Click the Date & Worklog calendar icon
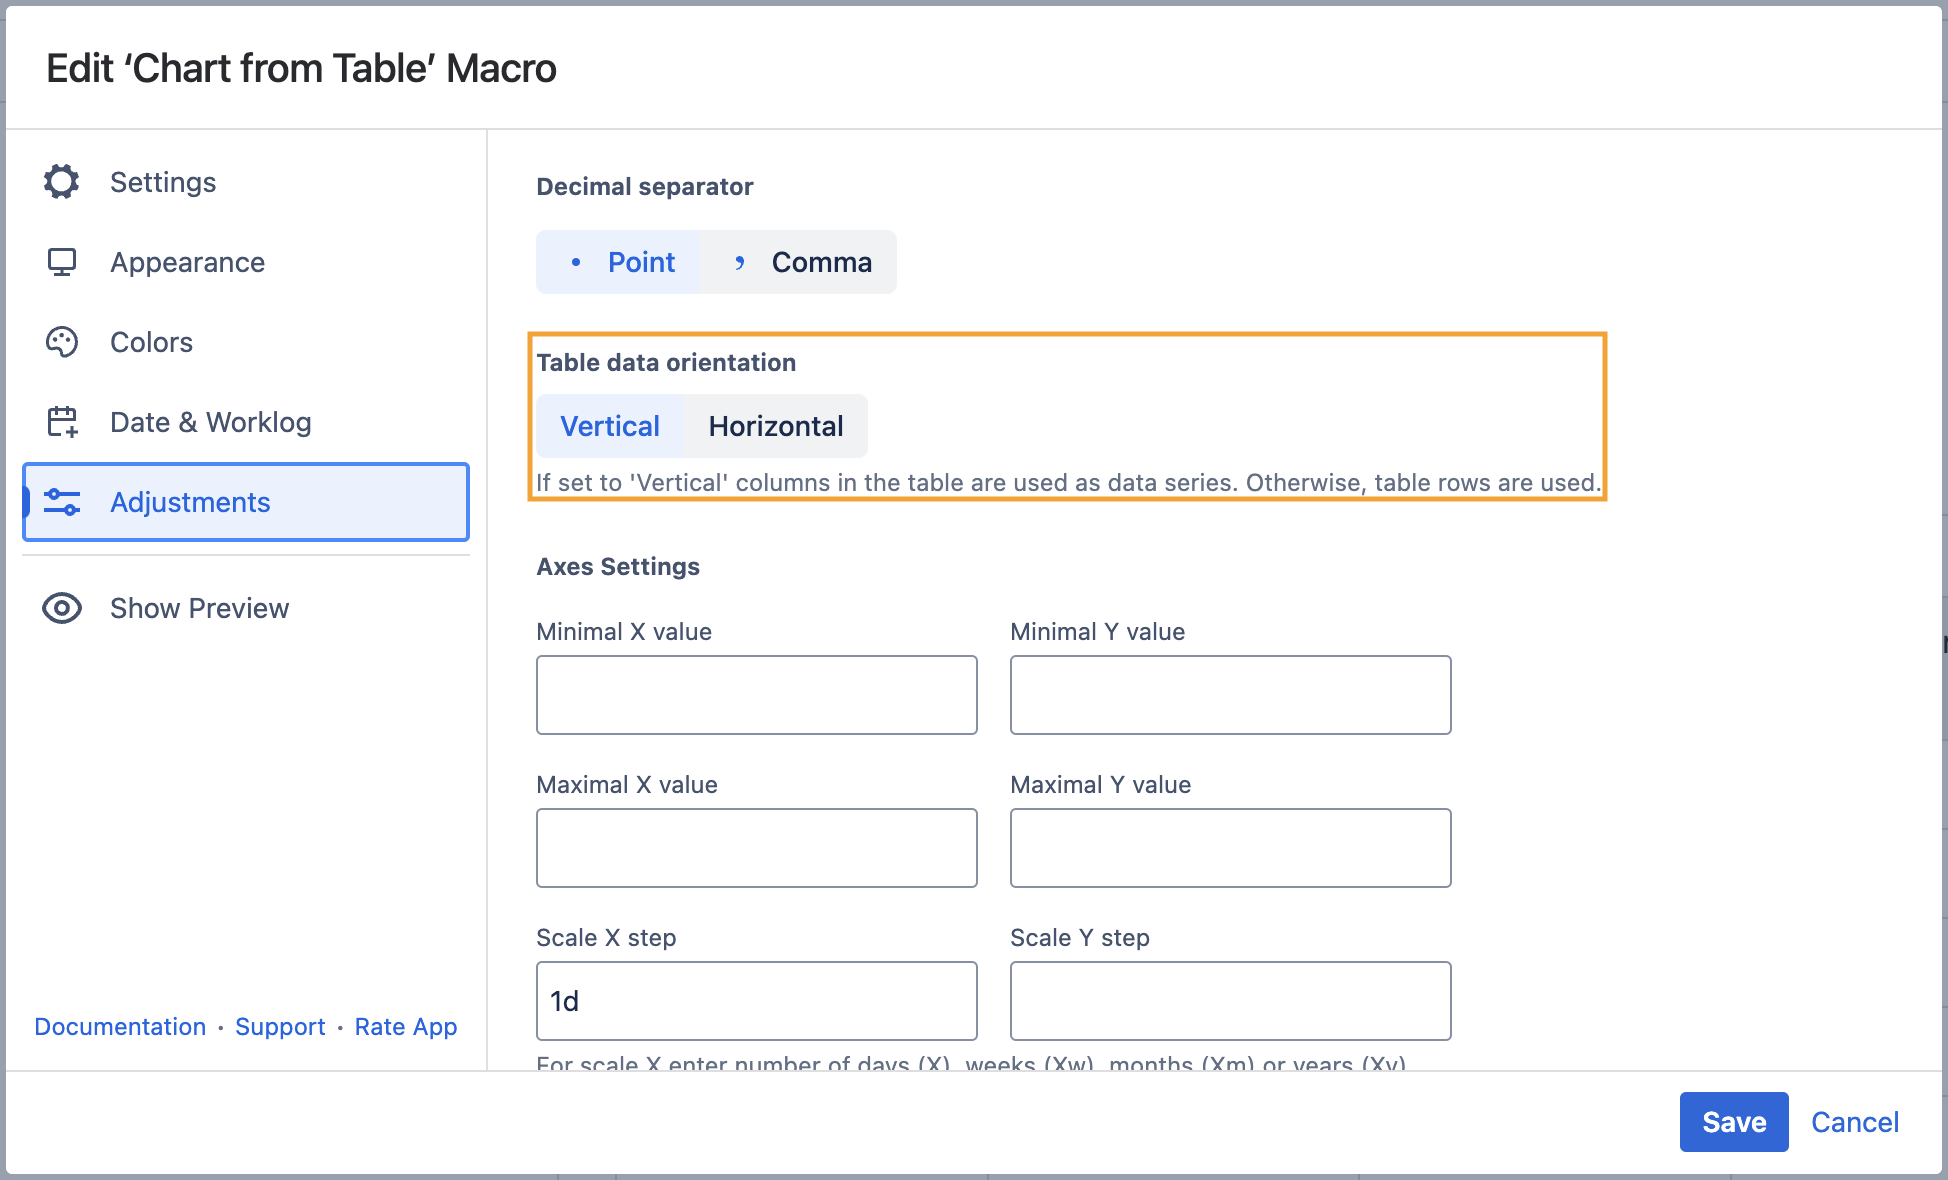Image resolution: width=1948 pixels, height=1180 pixels. [62, 422]
